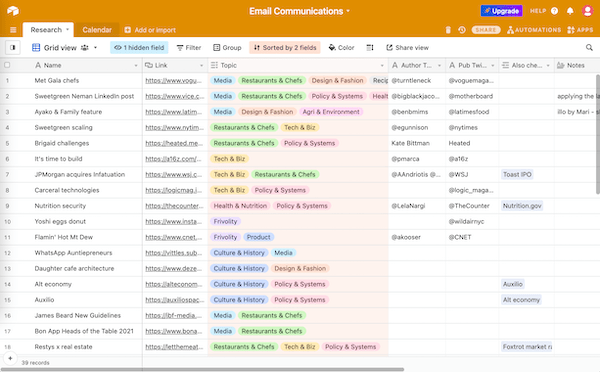The image size is (600, 372).
Task: Open the hamburger tables menu
Action: click(13, 30)
